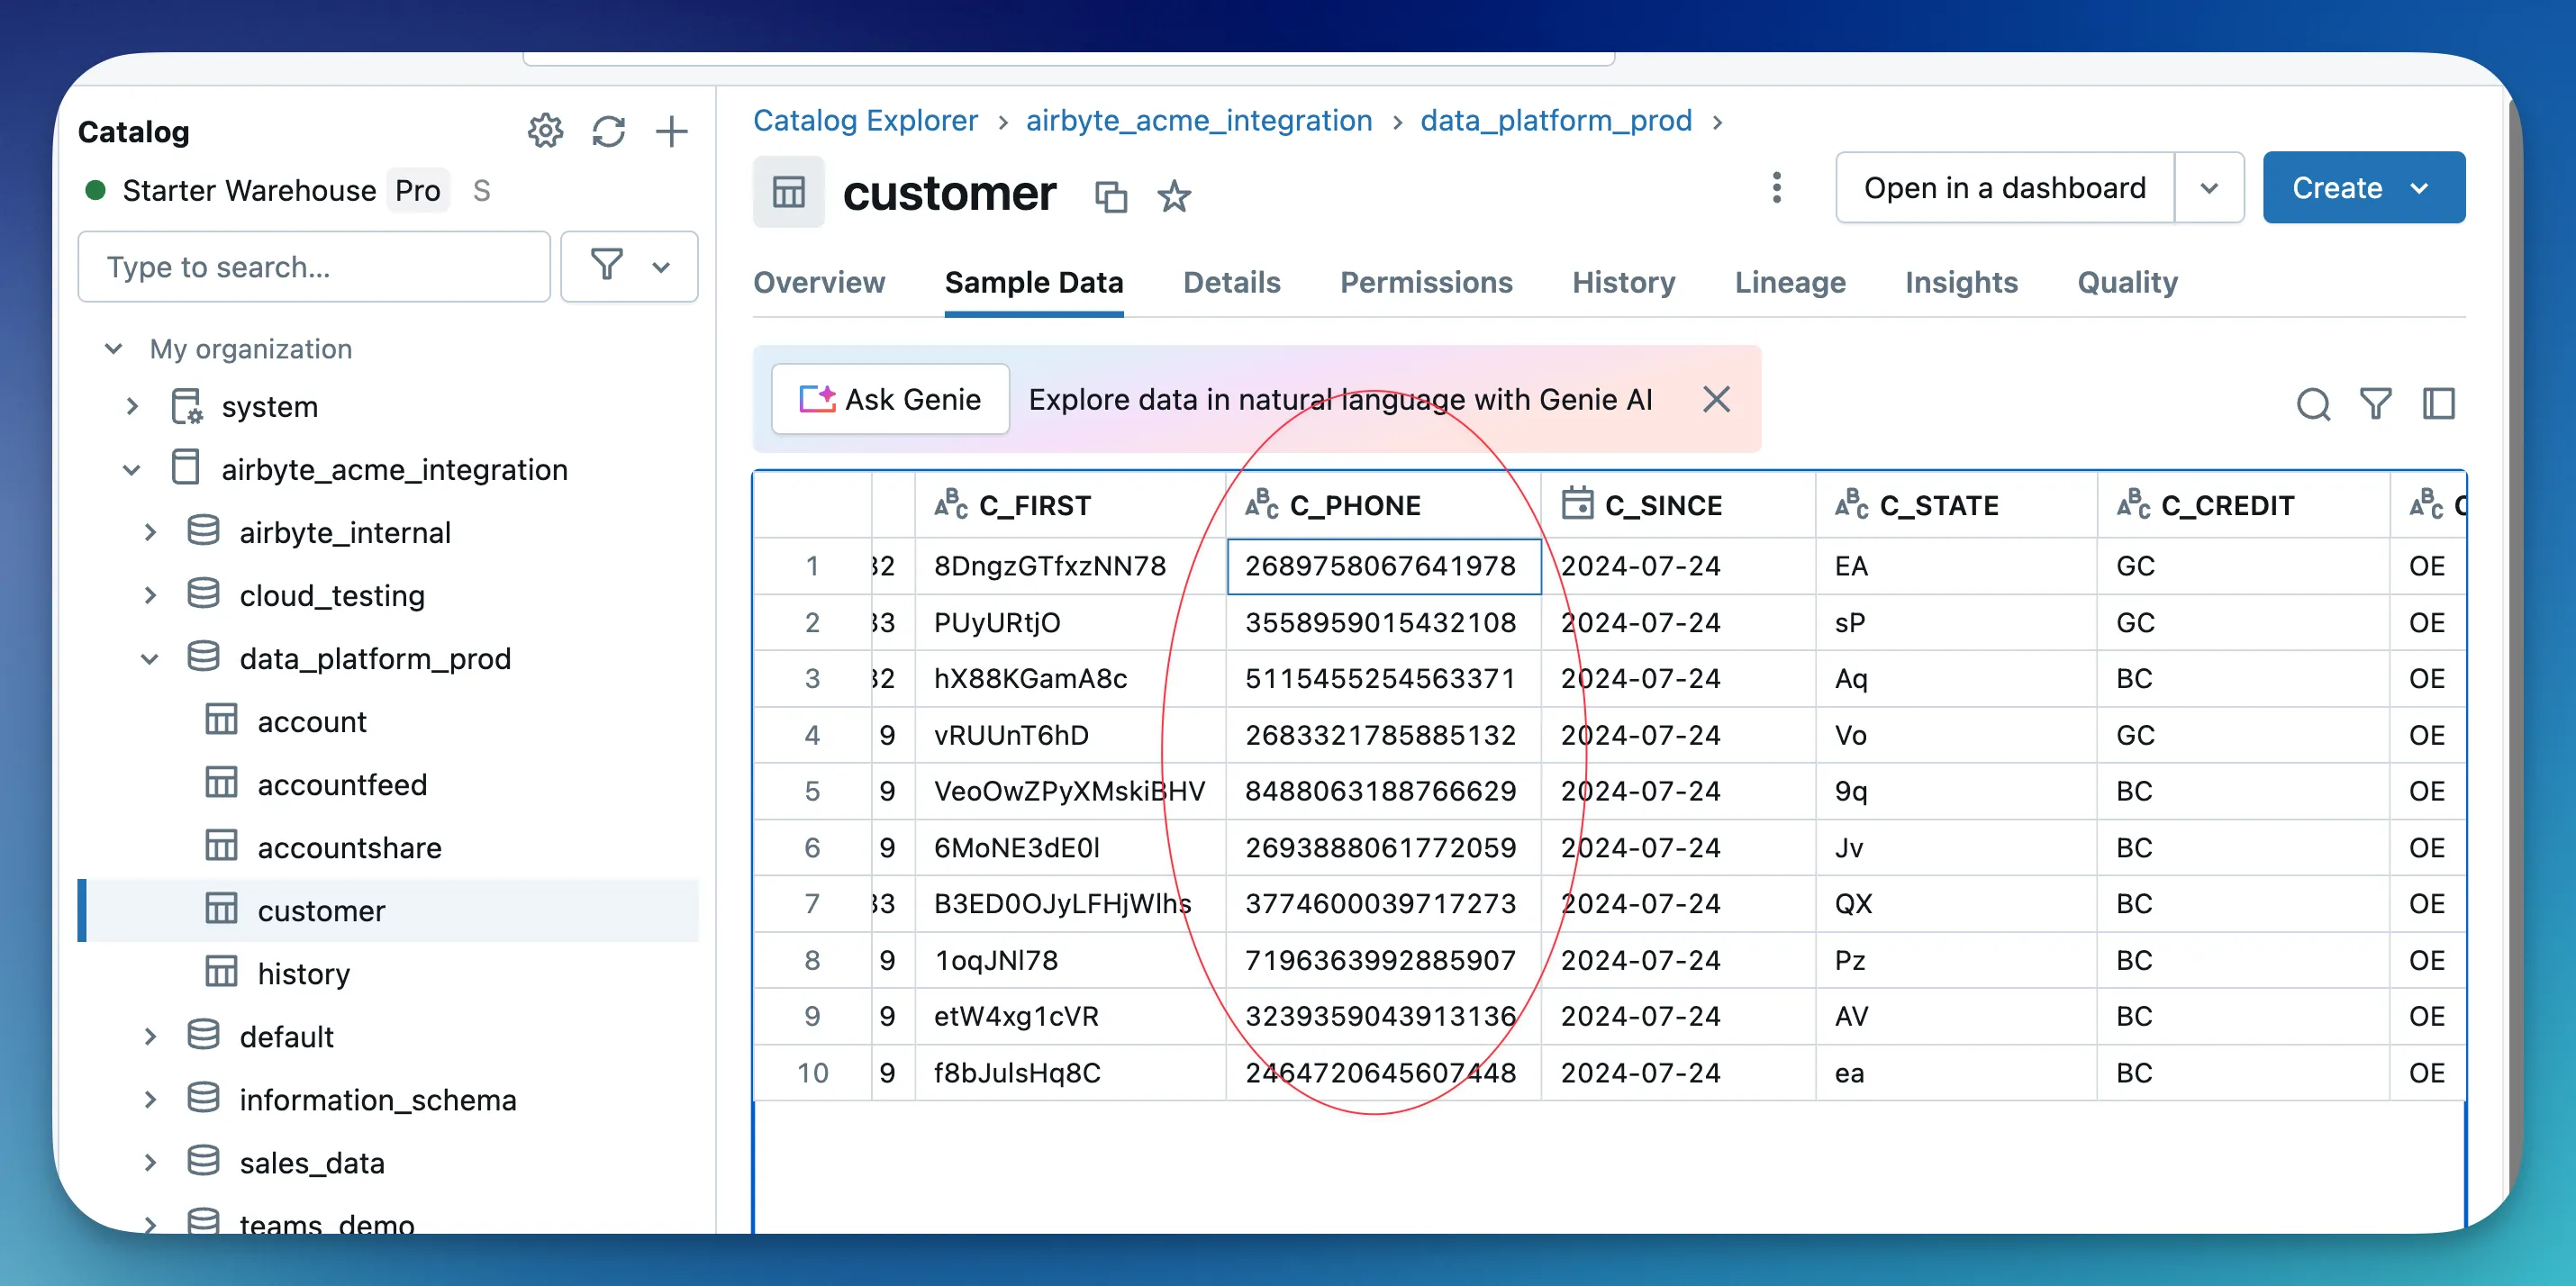Search within sample data table
This screenshot has height=1286, width=2576.
[x=2312, y=404]
